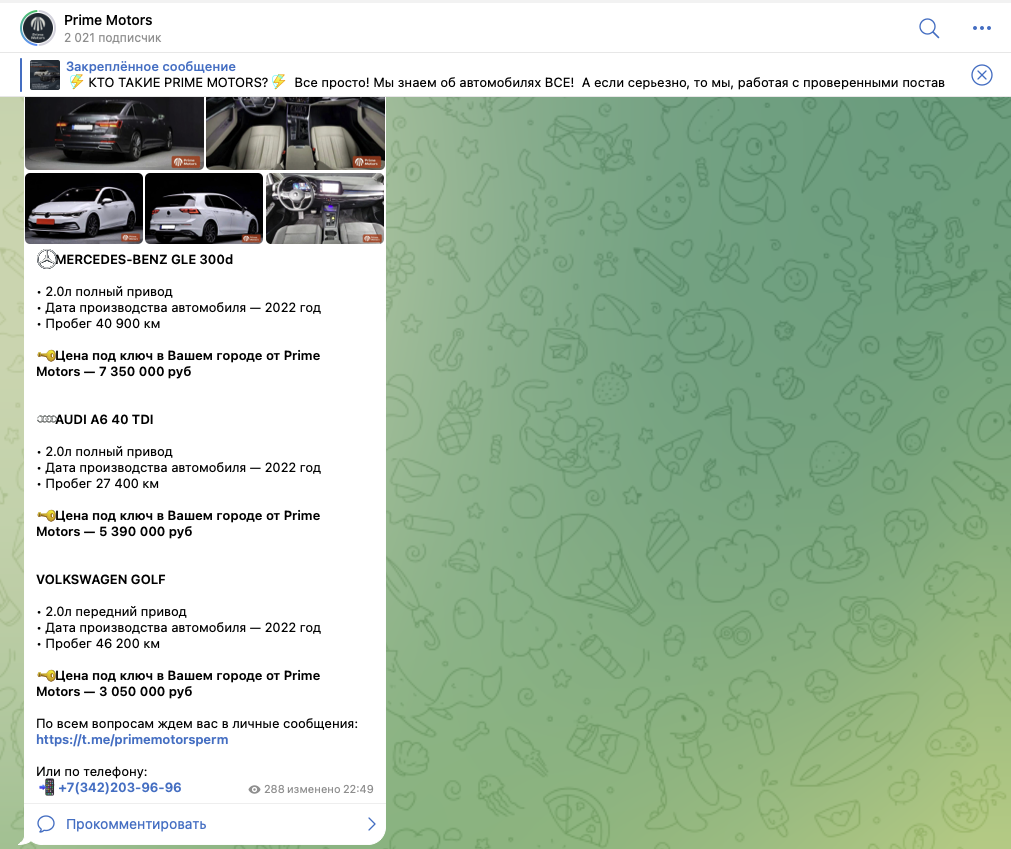Click the message timestamp 22:49
The image size is (1011, 849).
click(357, 790)
